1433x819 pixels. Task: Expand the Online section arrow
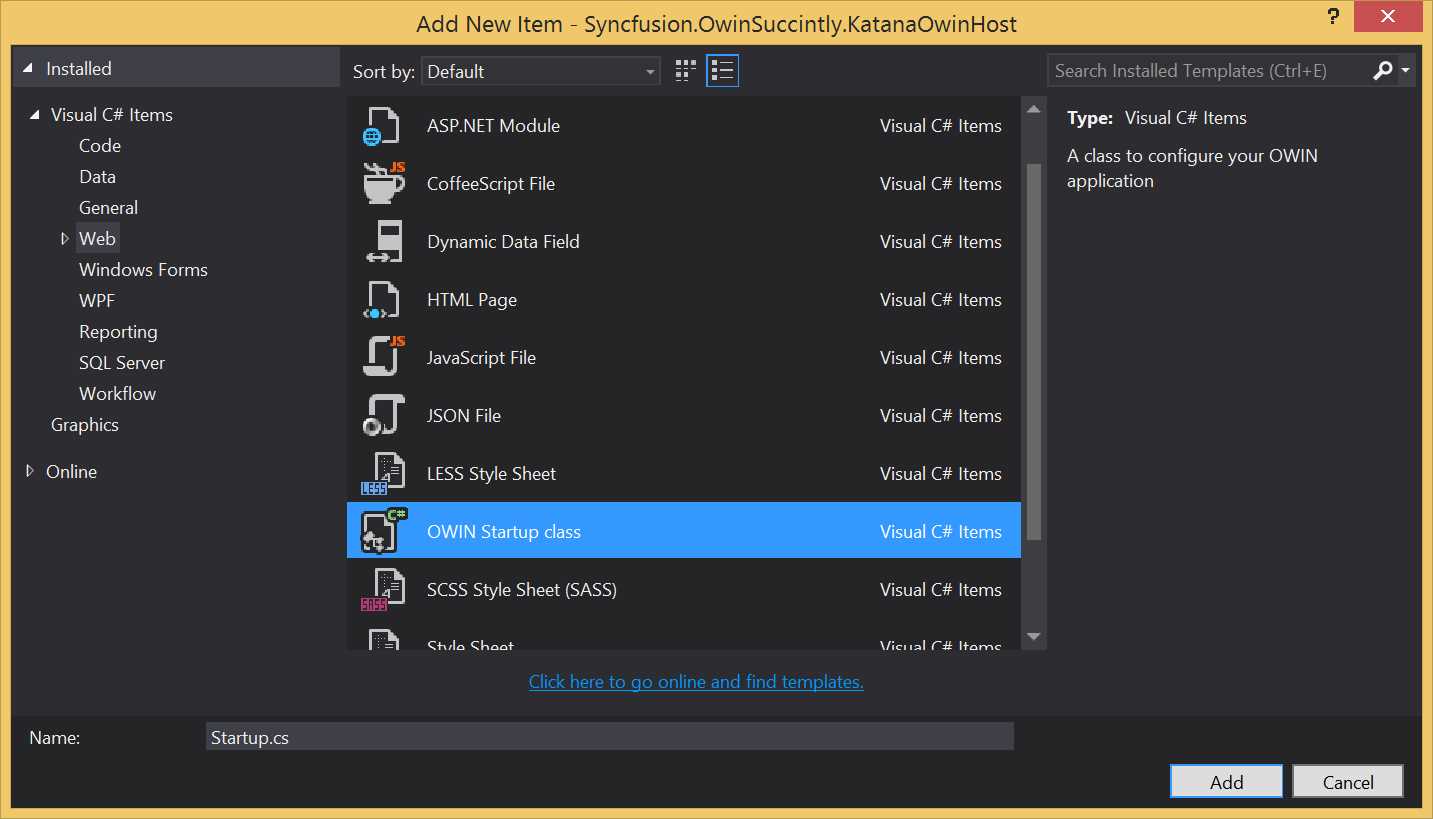coord(31,472)
